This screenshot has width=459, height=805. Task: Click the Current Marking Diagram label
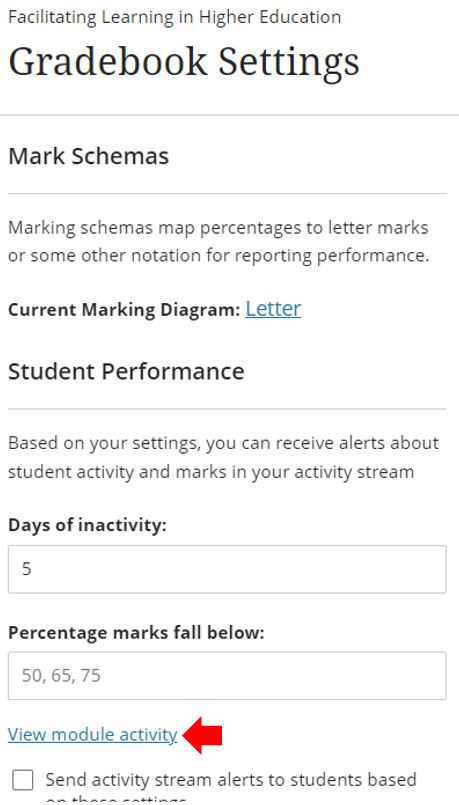point(124,310)
